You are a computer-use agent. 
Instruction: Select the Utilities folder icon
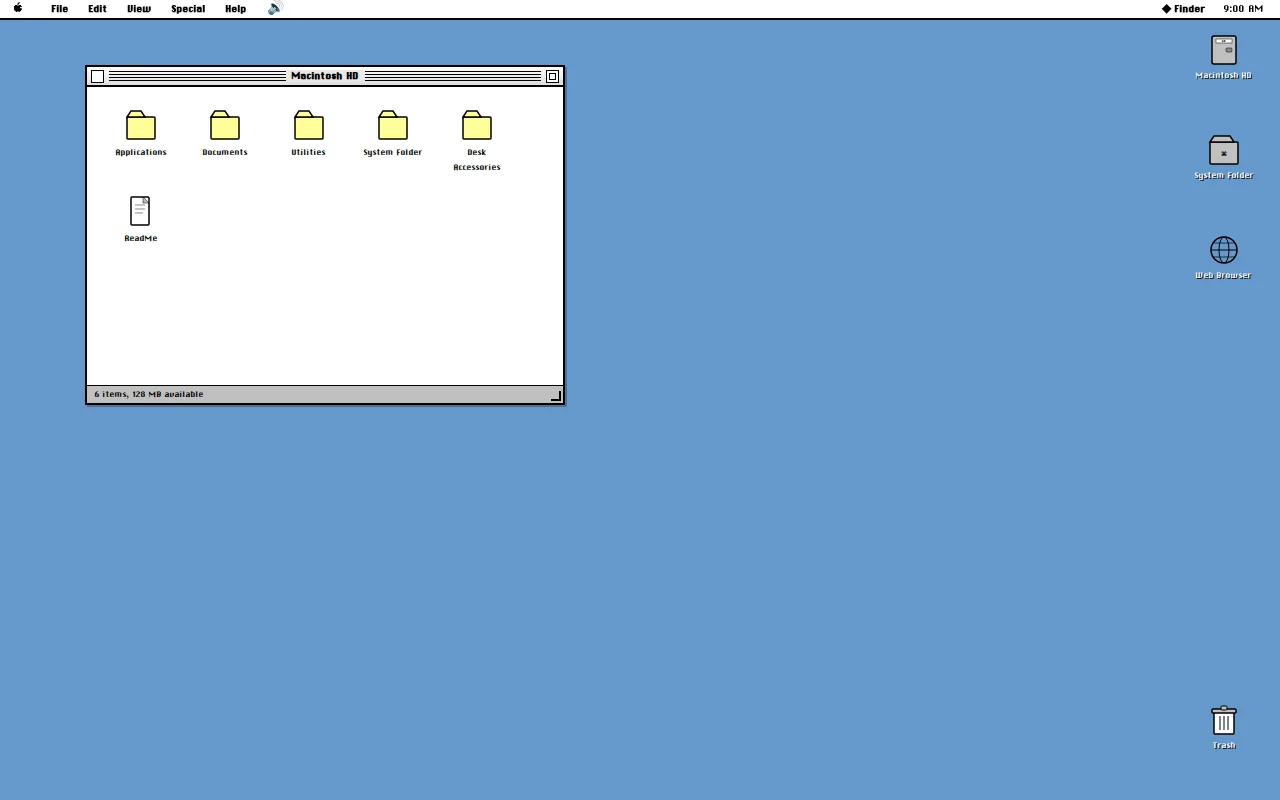click(309, 125)
